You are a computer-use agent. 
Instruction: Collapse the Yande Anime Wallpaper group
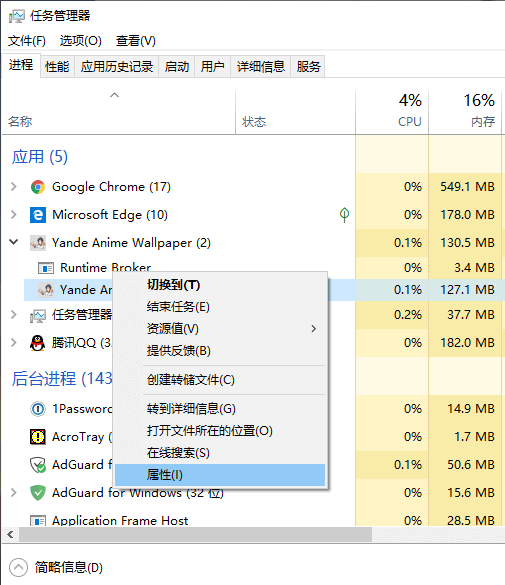click(x=14, y=243)
